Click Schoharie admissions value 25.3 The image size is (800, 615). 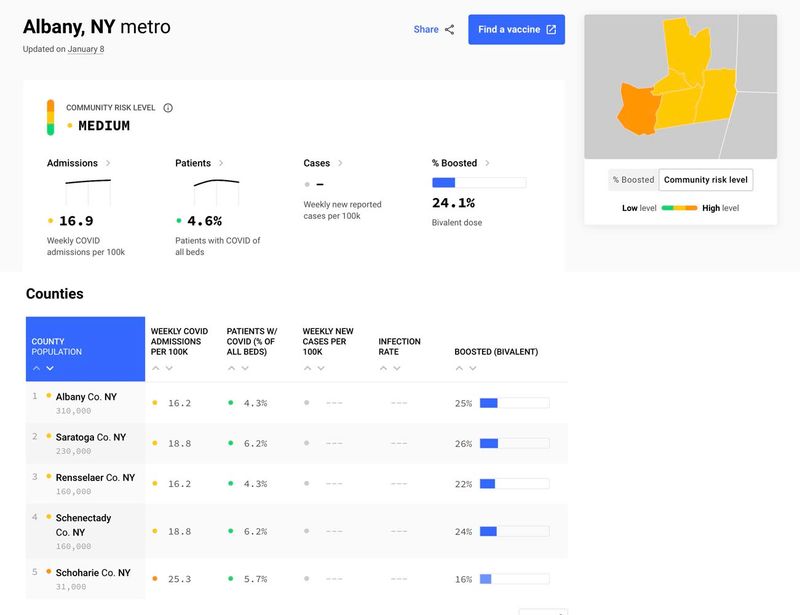tap(180, 579)
